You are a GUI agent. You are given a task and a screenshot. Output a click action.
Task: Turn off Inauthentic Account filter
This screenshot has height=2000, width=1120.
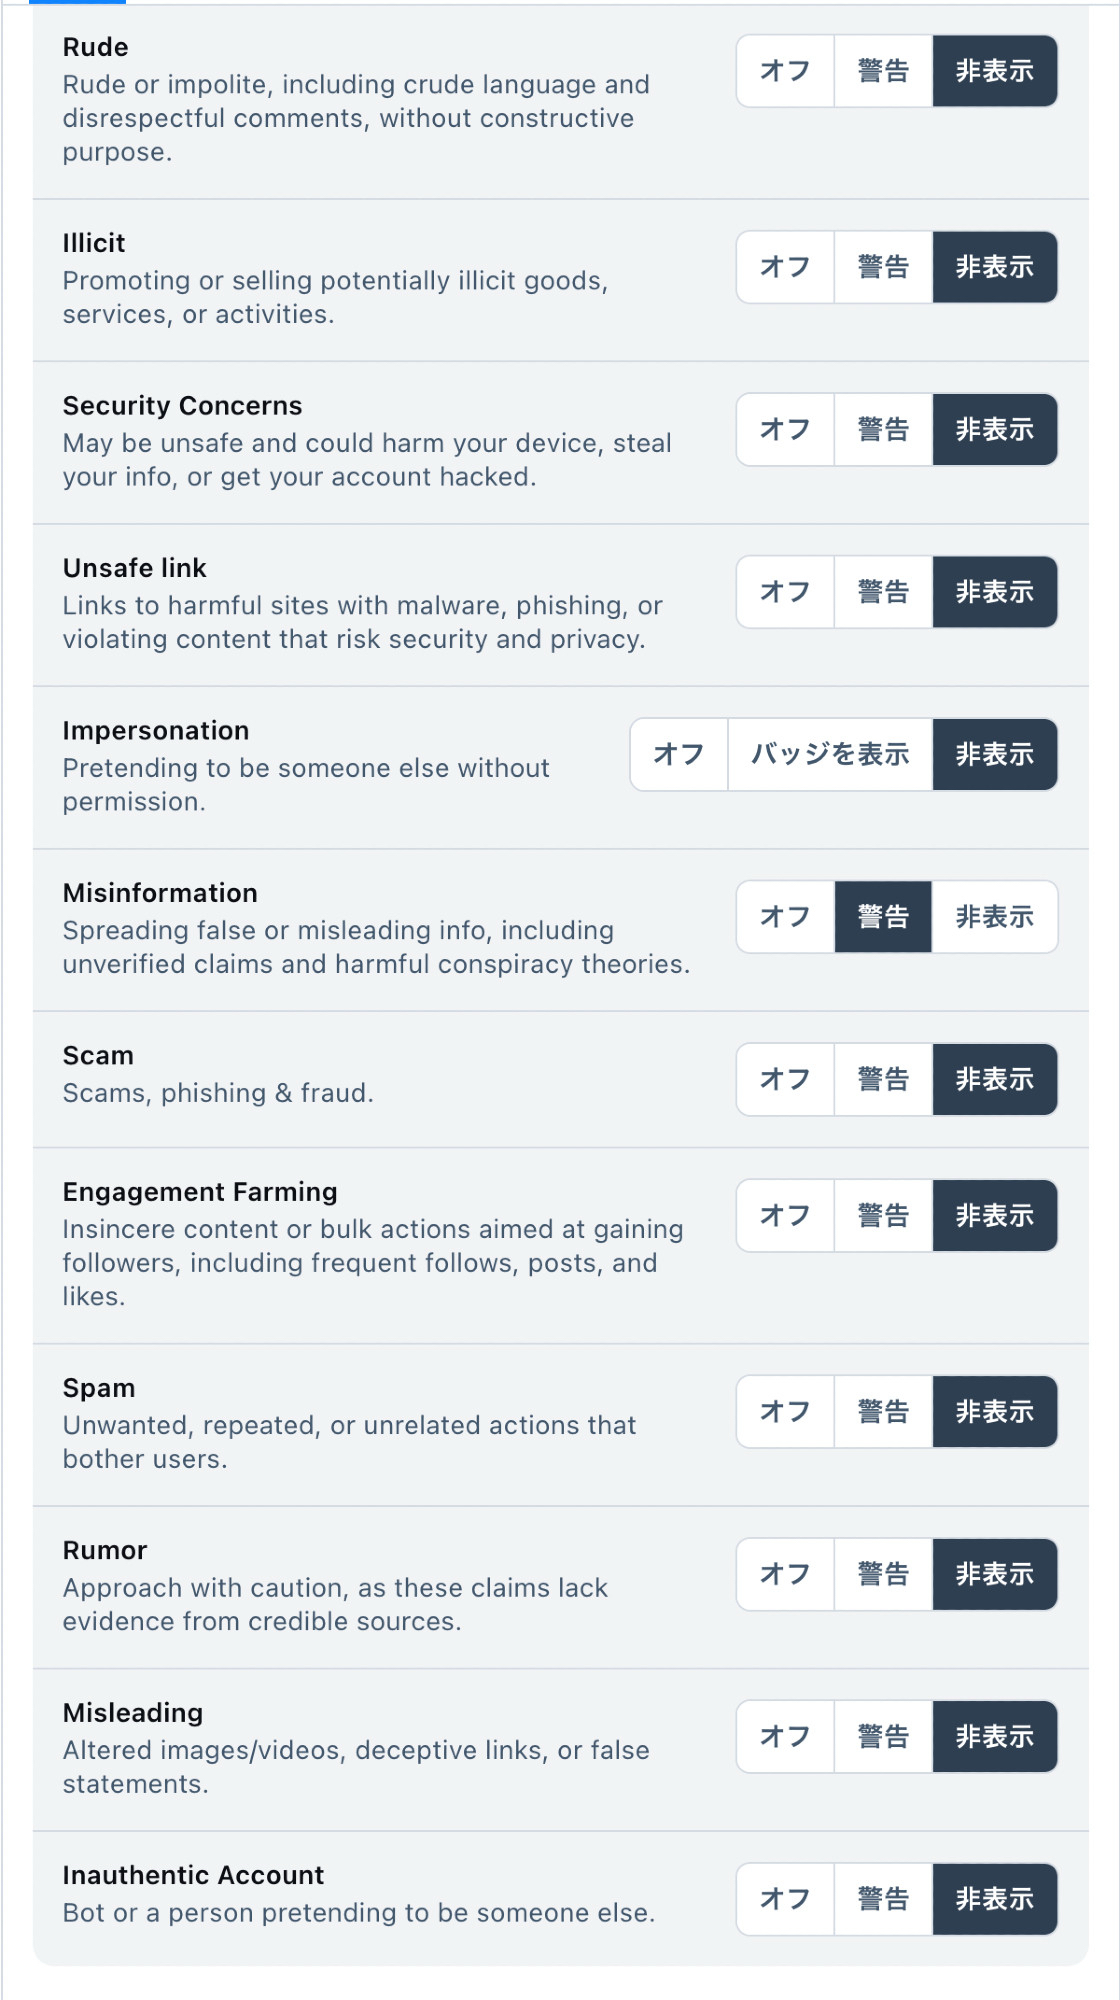tap(785, 1899)
